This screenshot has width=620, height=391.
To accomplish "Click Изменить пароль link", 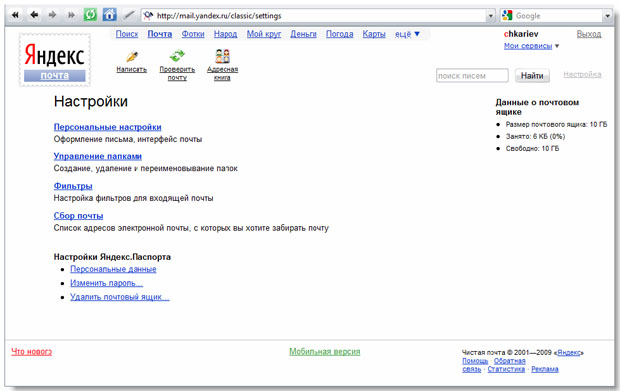I will point(106,283).
